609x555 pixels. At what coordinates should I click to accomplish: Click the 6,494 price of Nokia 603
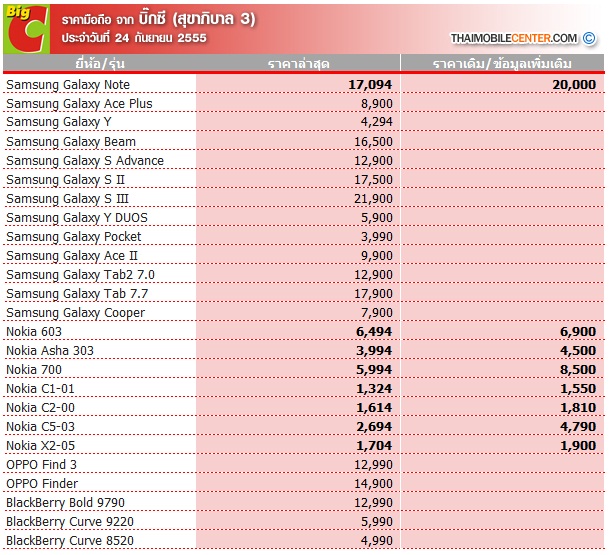(x=374, y=332)
